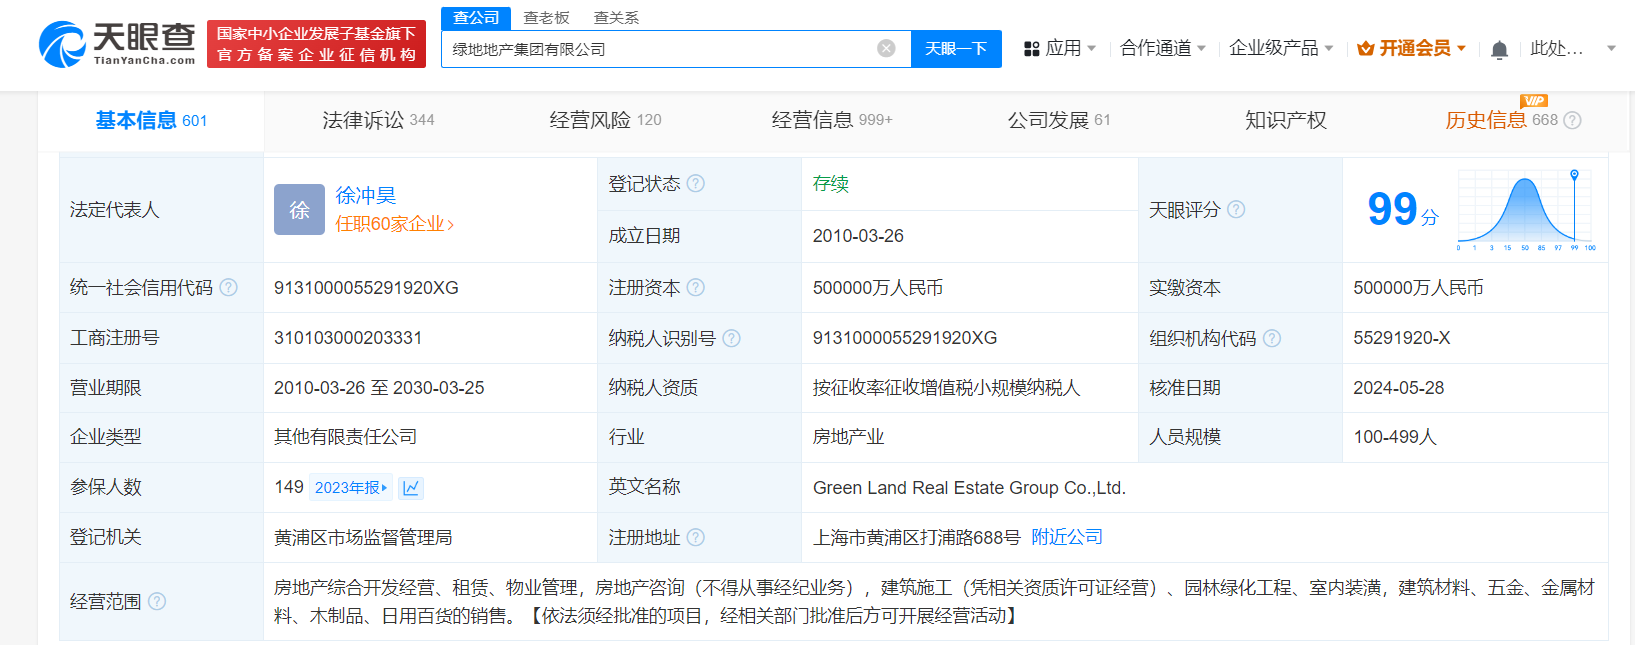This screenshot has height=645, width=1635.
Task: Click the TianYanCha logo
Action: [117, 45]
